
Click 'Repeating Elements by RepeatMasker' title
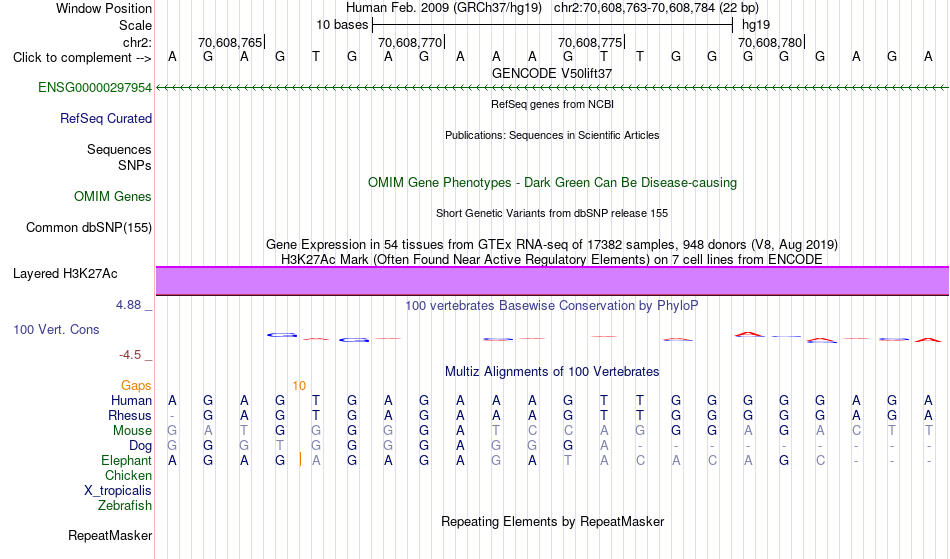point(552,521)
